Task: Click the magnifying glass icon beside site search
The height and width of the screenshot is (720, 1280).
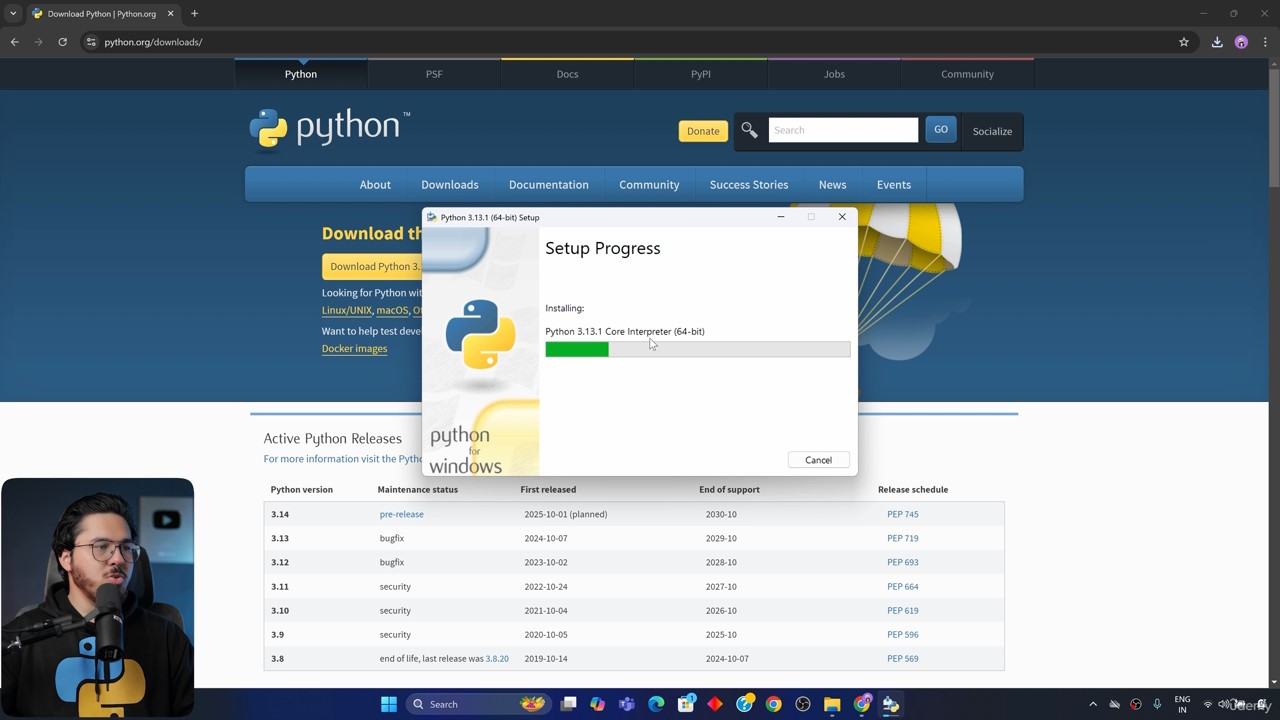Action: (749, 130)
